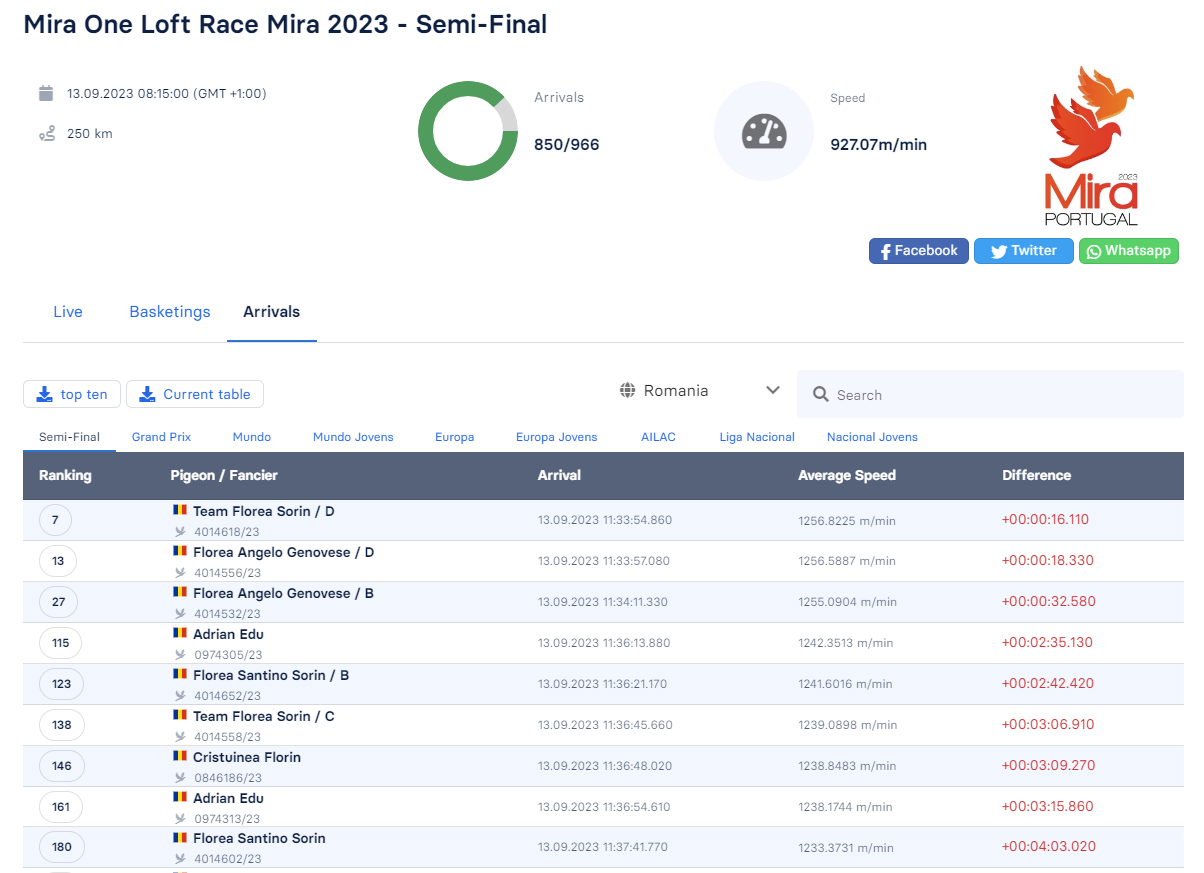This screenshot has height=873, width=1204.
Task: Open the Grand Prix sub-tab
Action: 161,437
